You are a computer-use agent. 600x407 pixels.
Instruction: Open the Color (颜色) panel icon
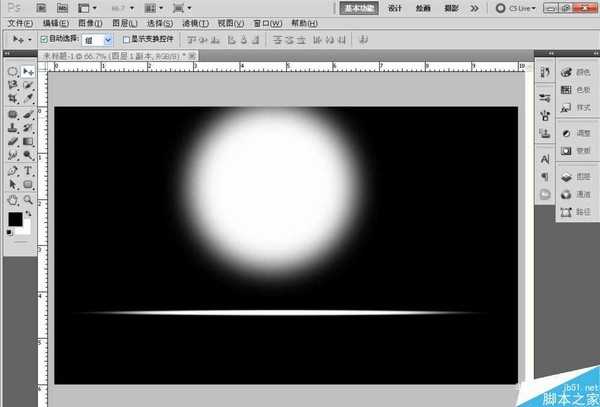click(x=575, y=72)
